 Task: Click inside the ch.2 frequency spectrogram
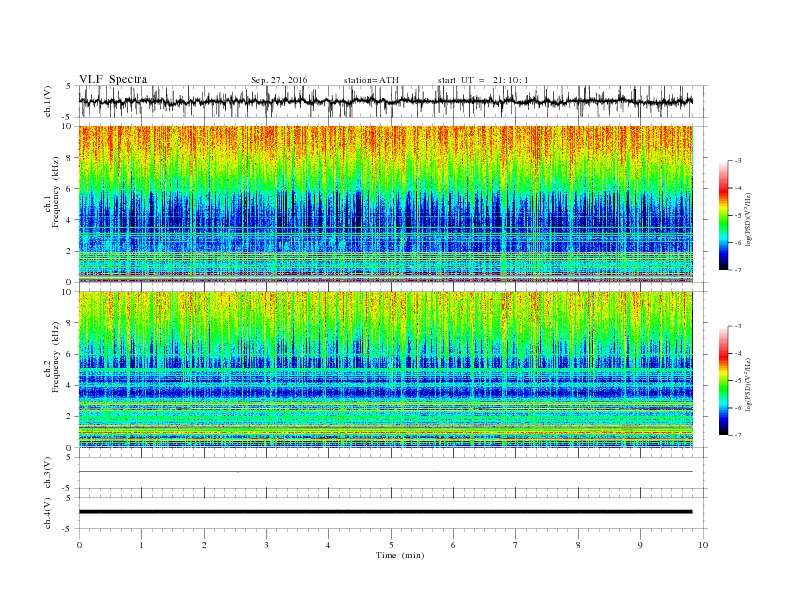tap(385, 370)
